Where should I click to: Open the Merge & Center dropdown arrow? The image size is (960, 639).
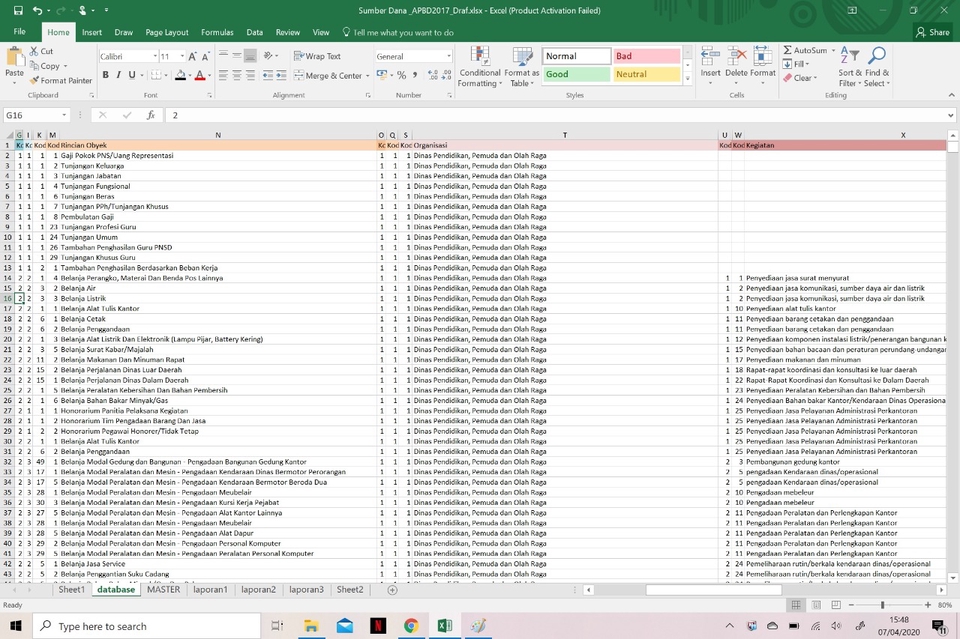tap(367, 76)
